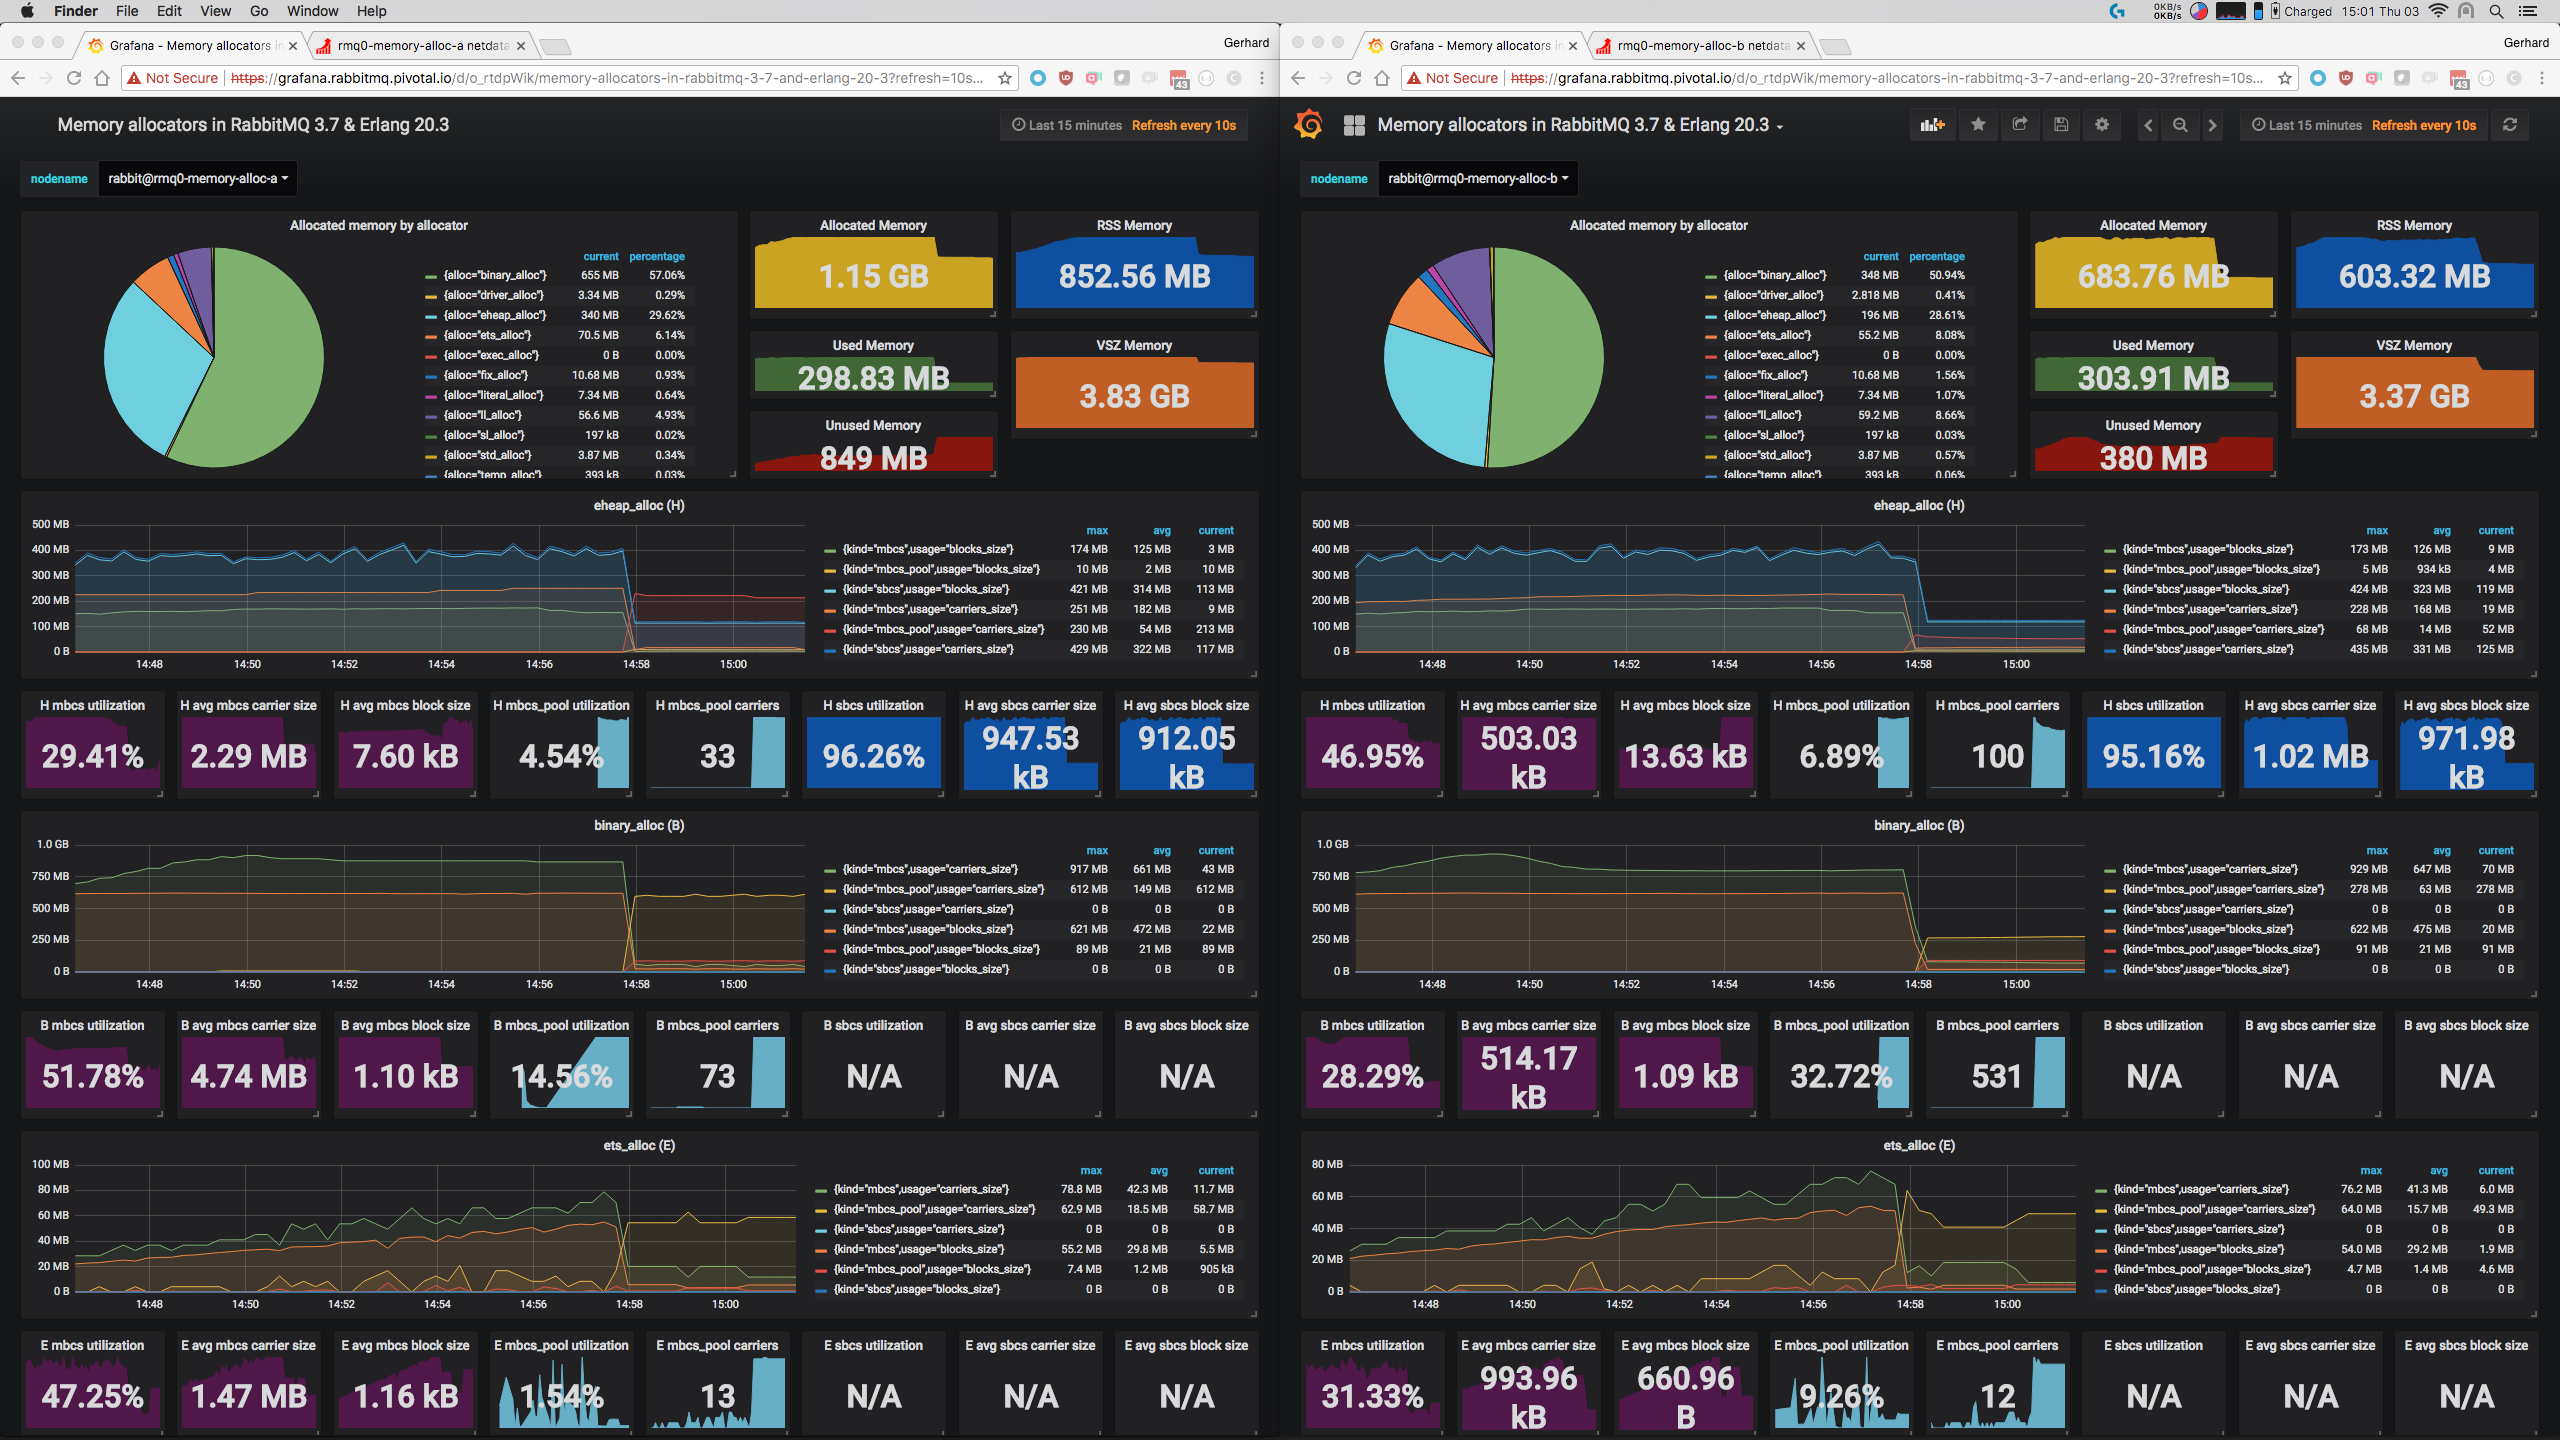Reload the page in the right browser window
This screenshot has width=2560, height=1440.
click(1353, 78)
